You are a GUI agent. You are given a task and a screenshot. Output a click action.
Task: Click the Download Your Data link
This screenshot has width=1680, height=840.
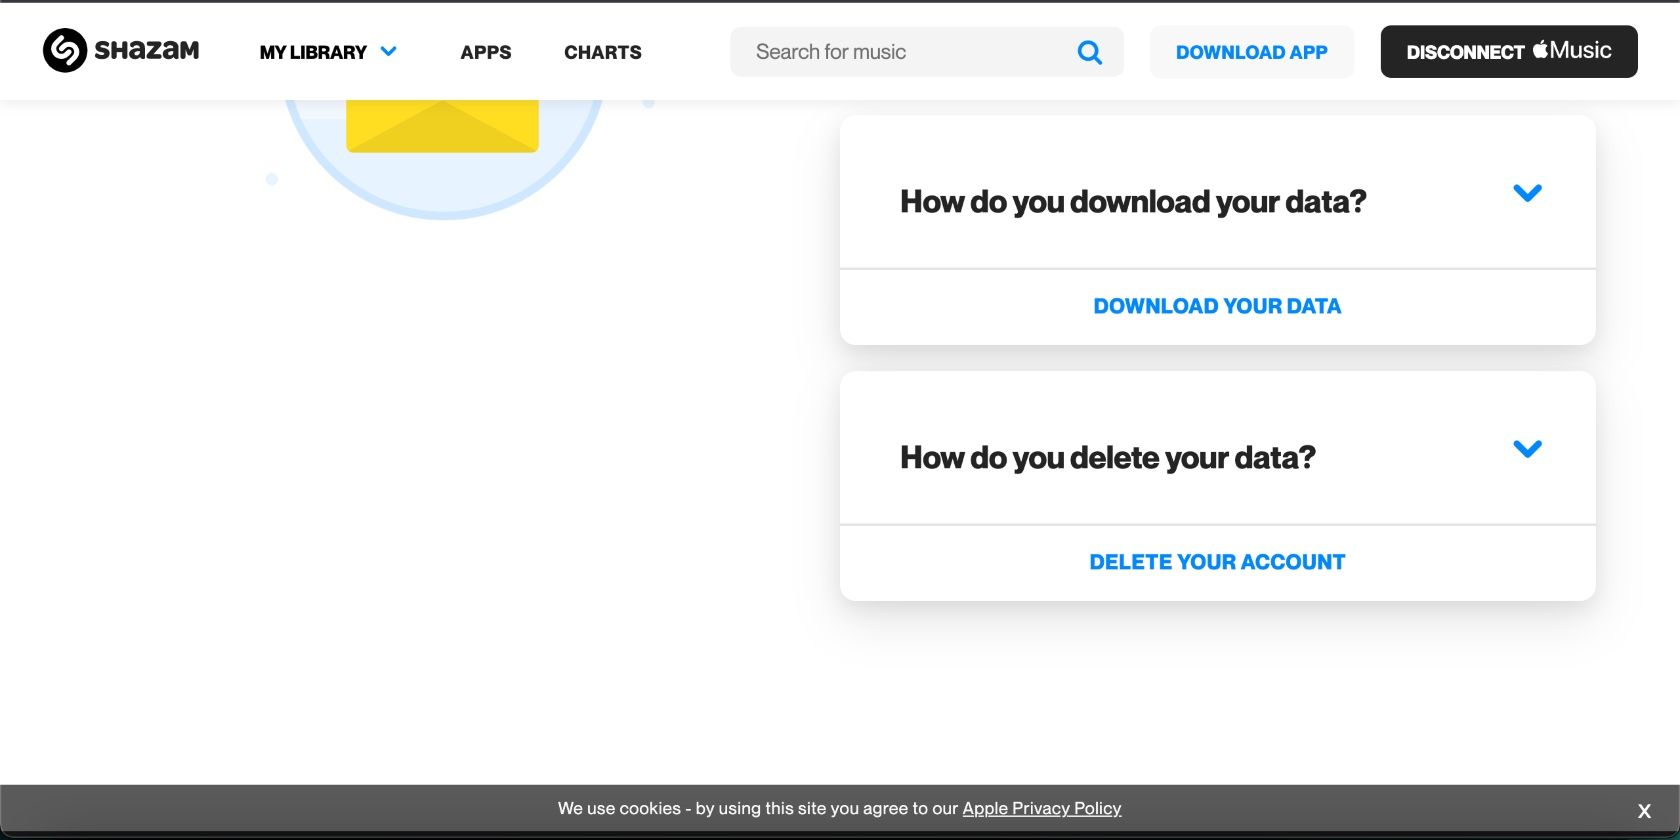pos(1218,306)
